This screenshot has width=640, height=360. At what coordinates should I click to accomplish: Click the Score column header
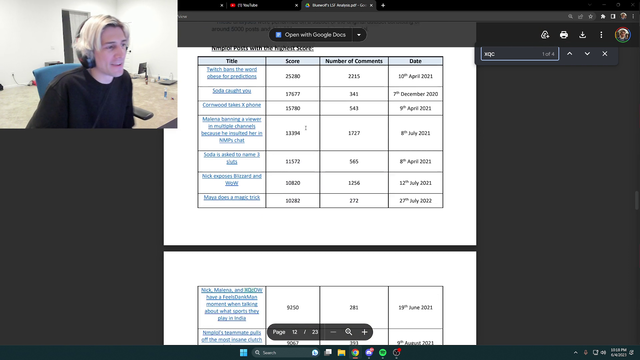tap(293, 61)
